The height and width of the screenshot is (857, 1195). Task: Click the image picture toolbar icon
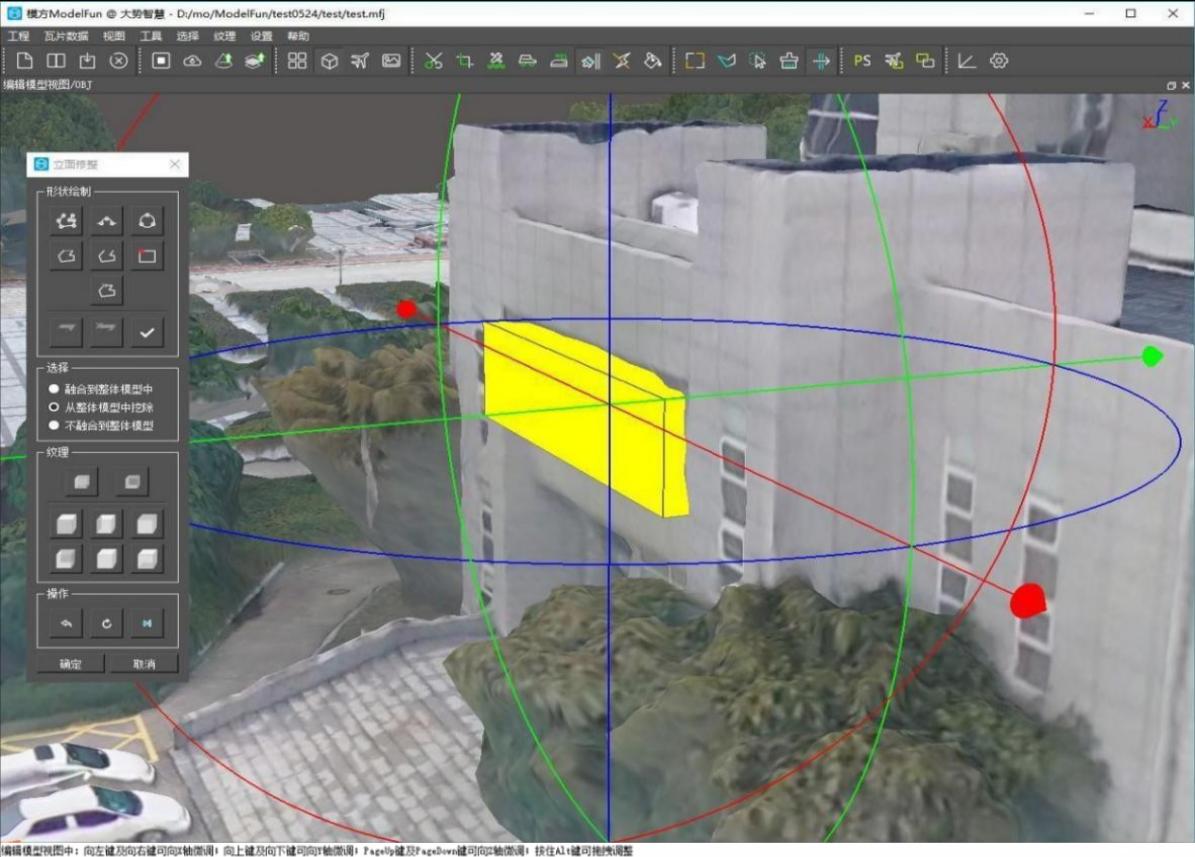[391, 61]
